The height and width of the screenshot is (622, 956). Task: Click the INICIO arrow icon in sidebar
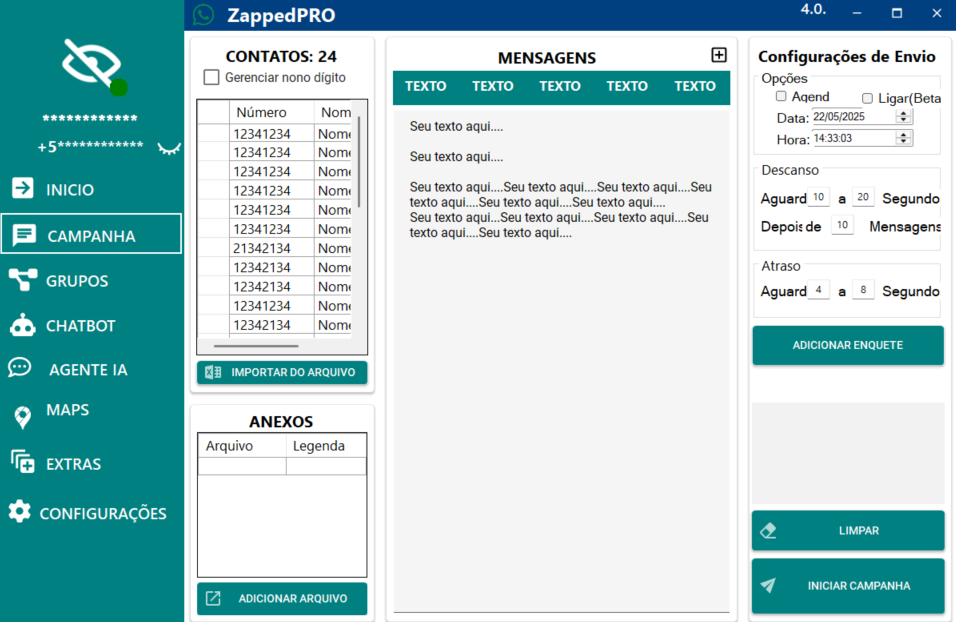[x=23, y=188]
